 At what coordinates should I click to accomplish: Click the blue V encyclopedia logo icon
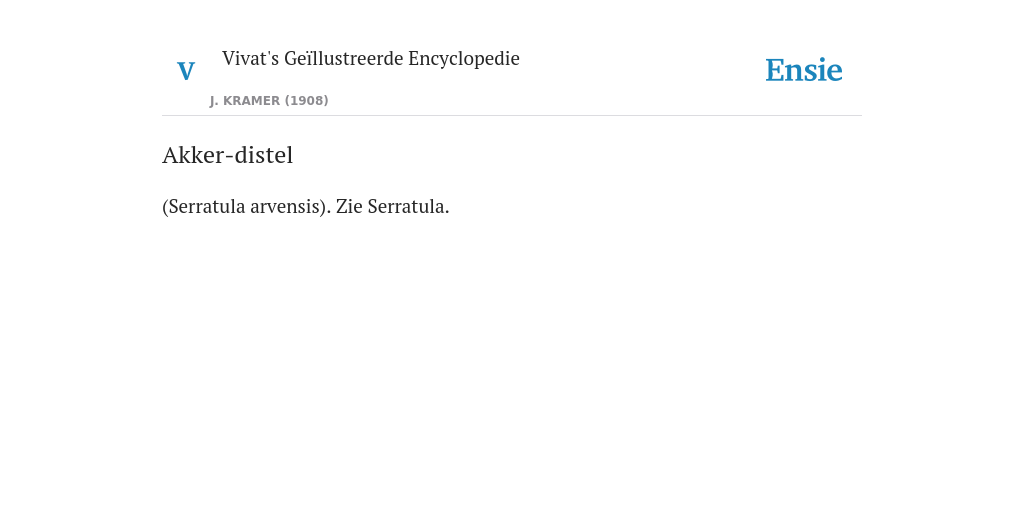point(186,71)
